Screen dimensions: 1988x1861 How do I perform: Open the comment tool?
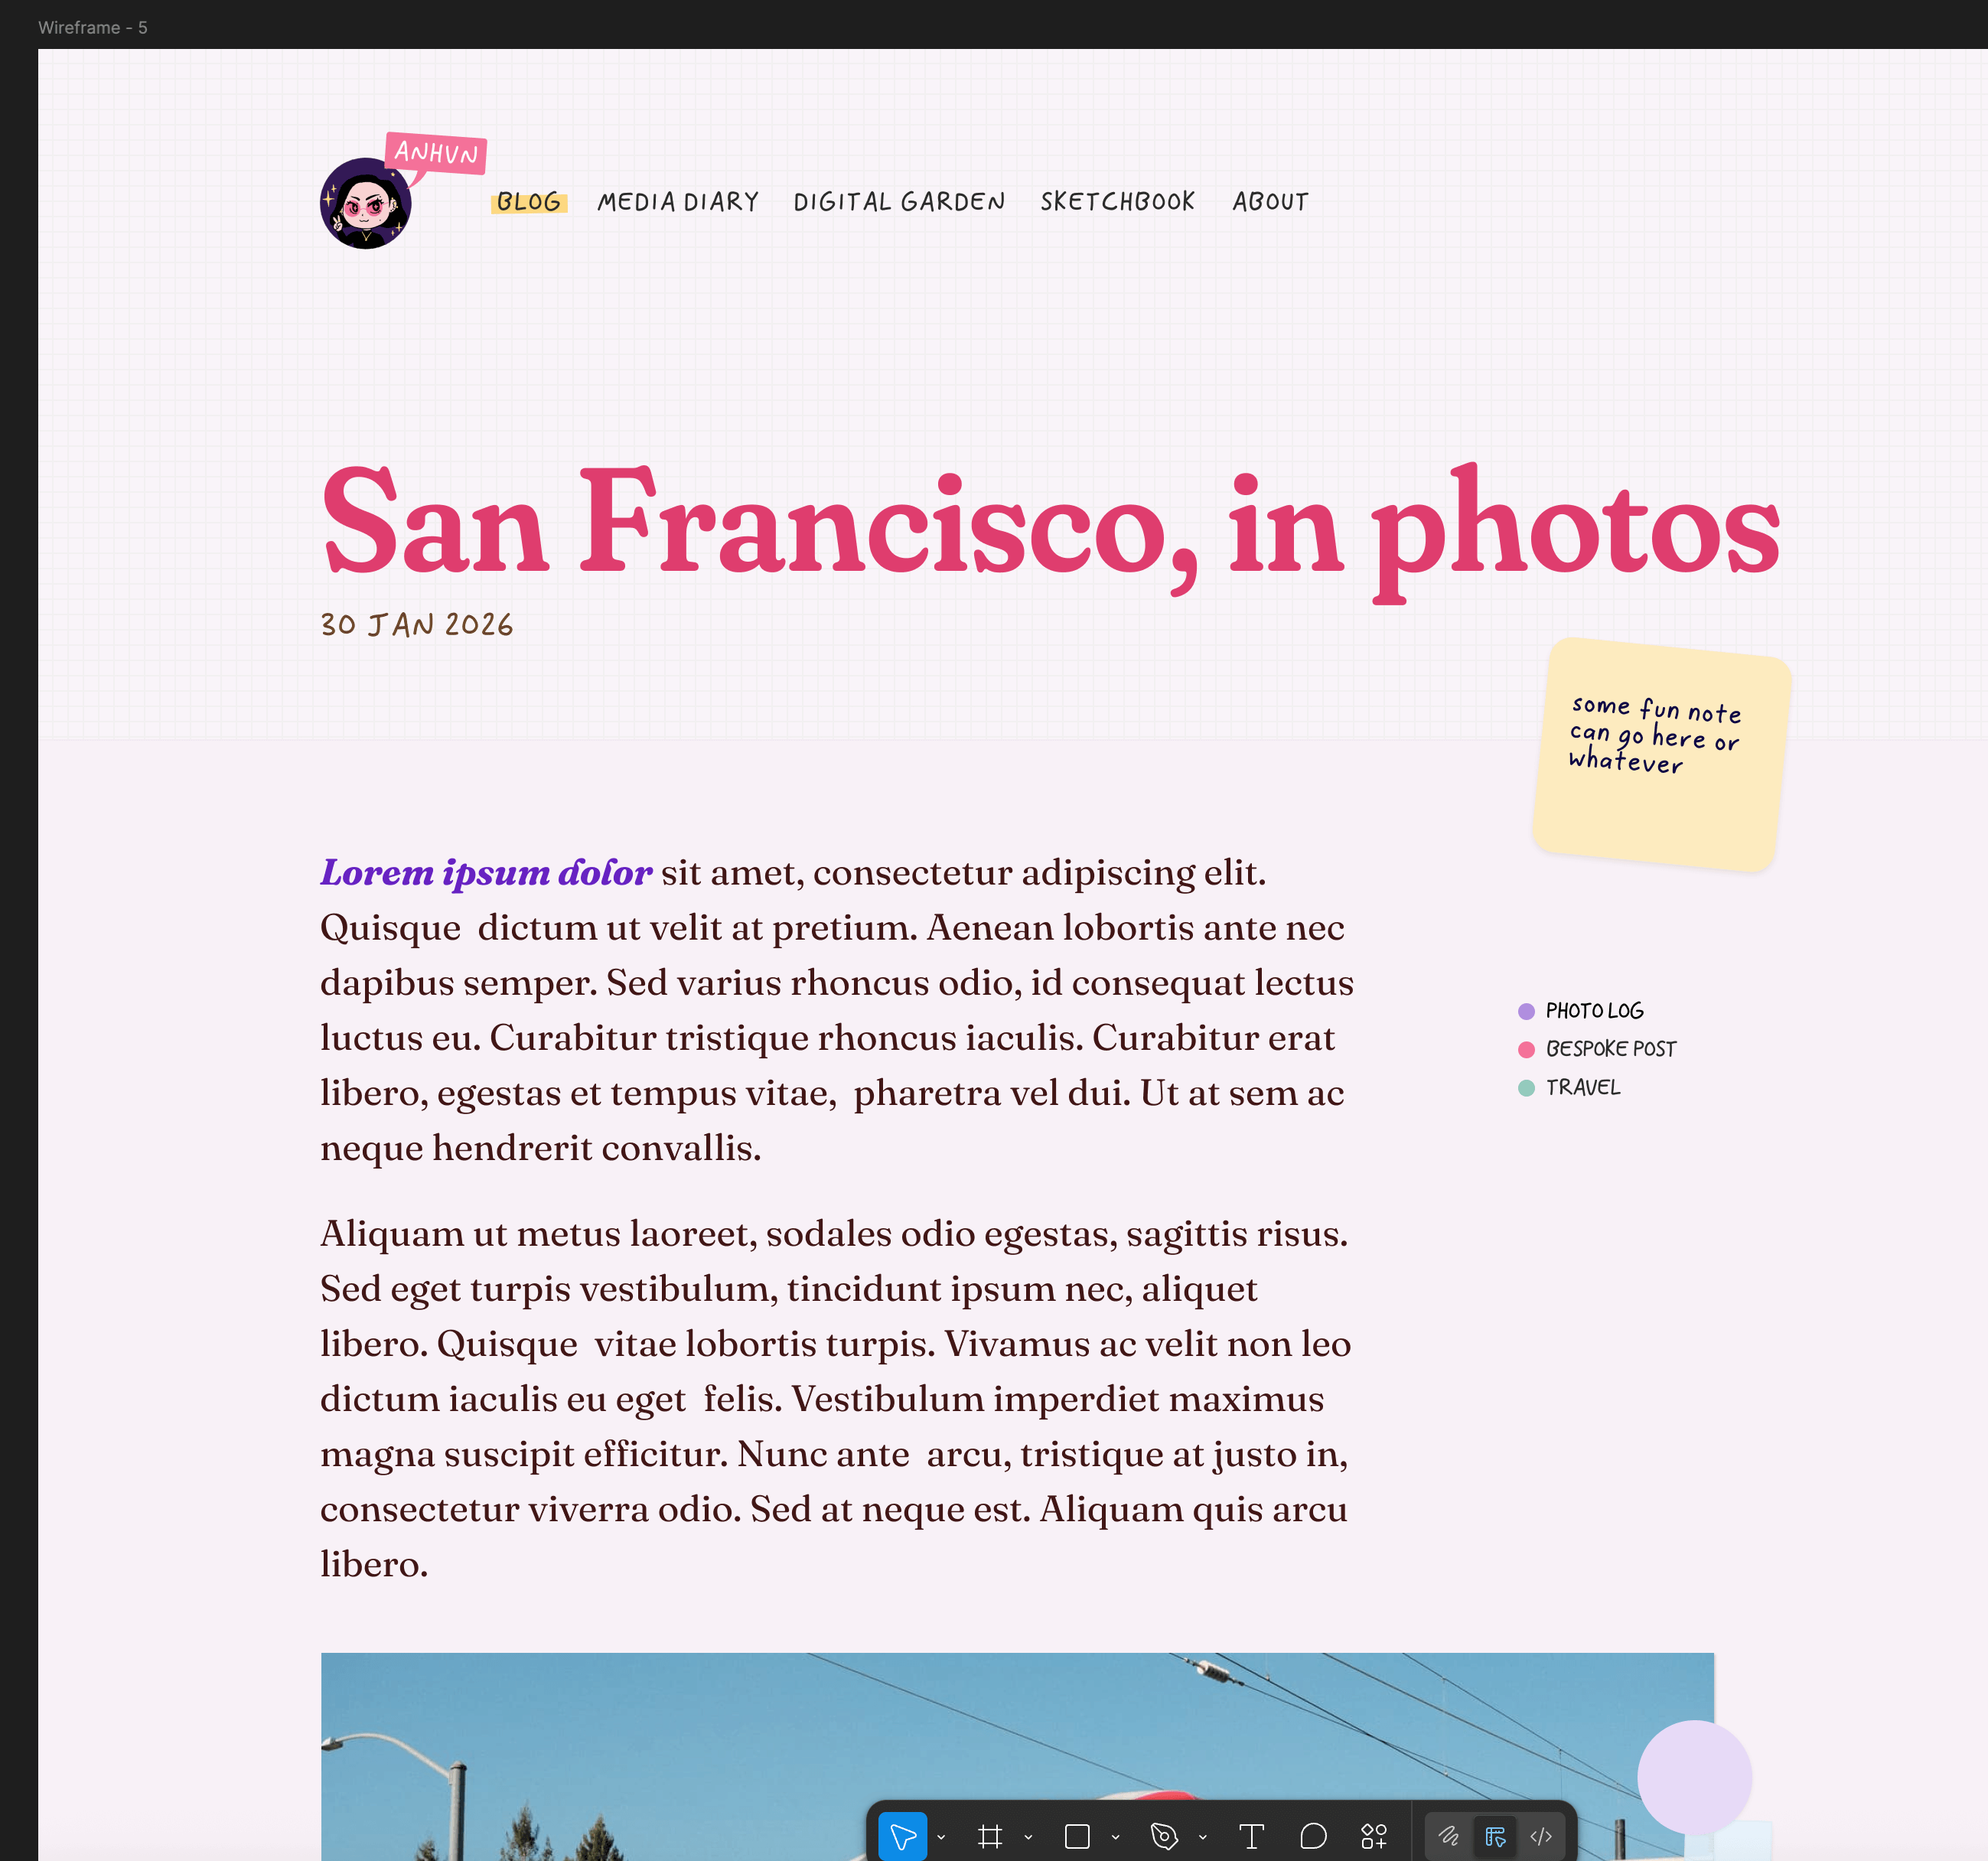[x=1312, y=1835]
